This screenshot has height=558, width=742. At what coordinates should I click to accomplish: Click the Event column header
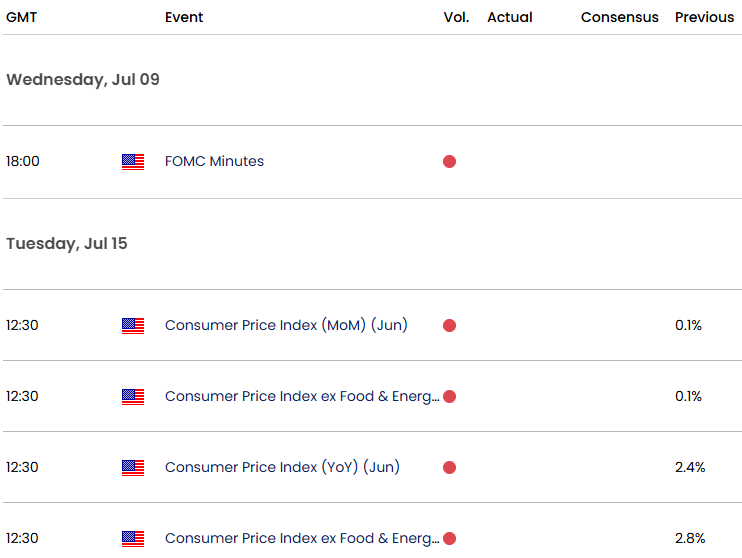(x=184, y=17)
